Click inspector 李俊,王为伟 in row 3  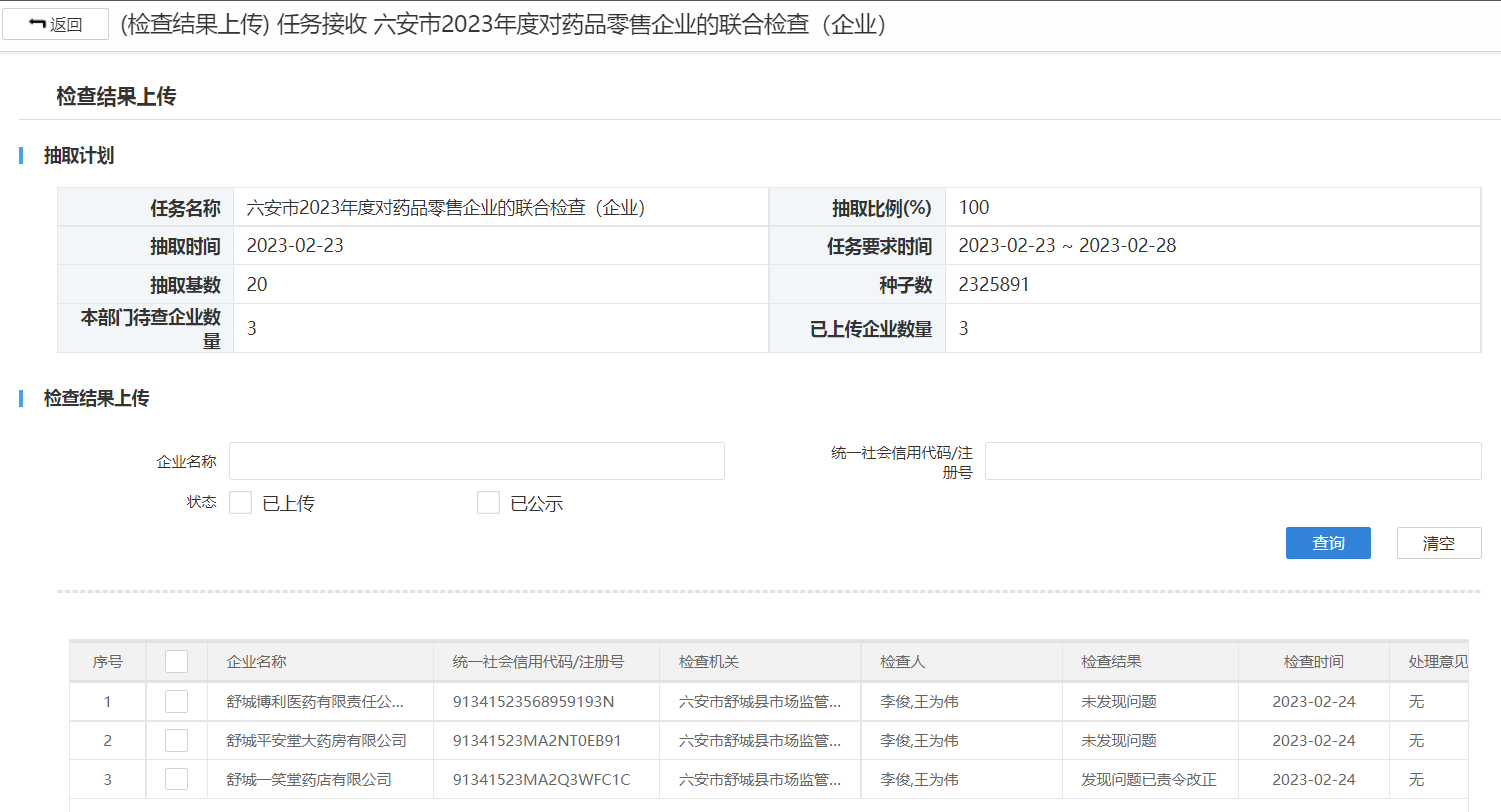tap(919, 780)
